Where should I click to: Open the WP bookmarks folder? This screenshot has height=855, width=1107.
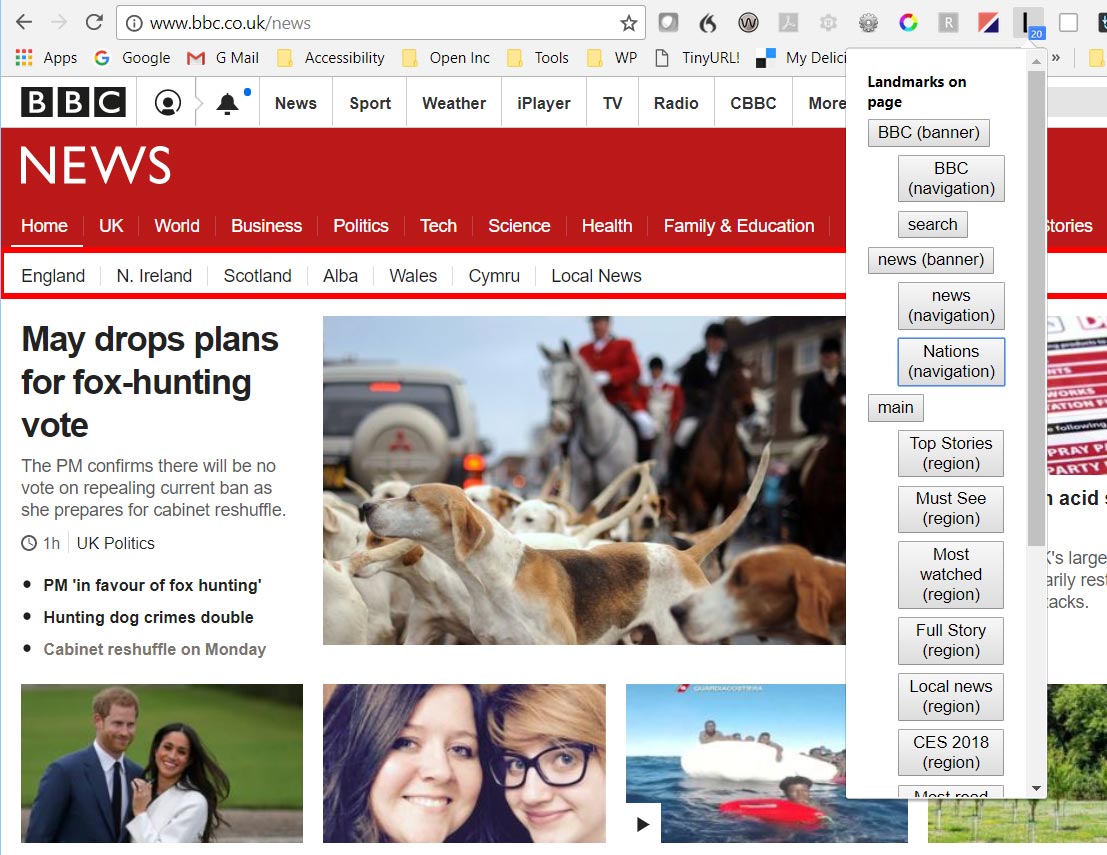coord(611,58)
